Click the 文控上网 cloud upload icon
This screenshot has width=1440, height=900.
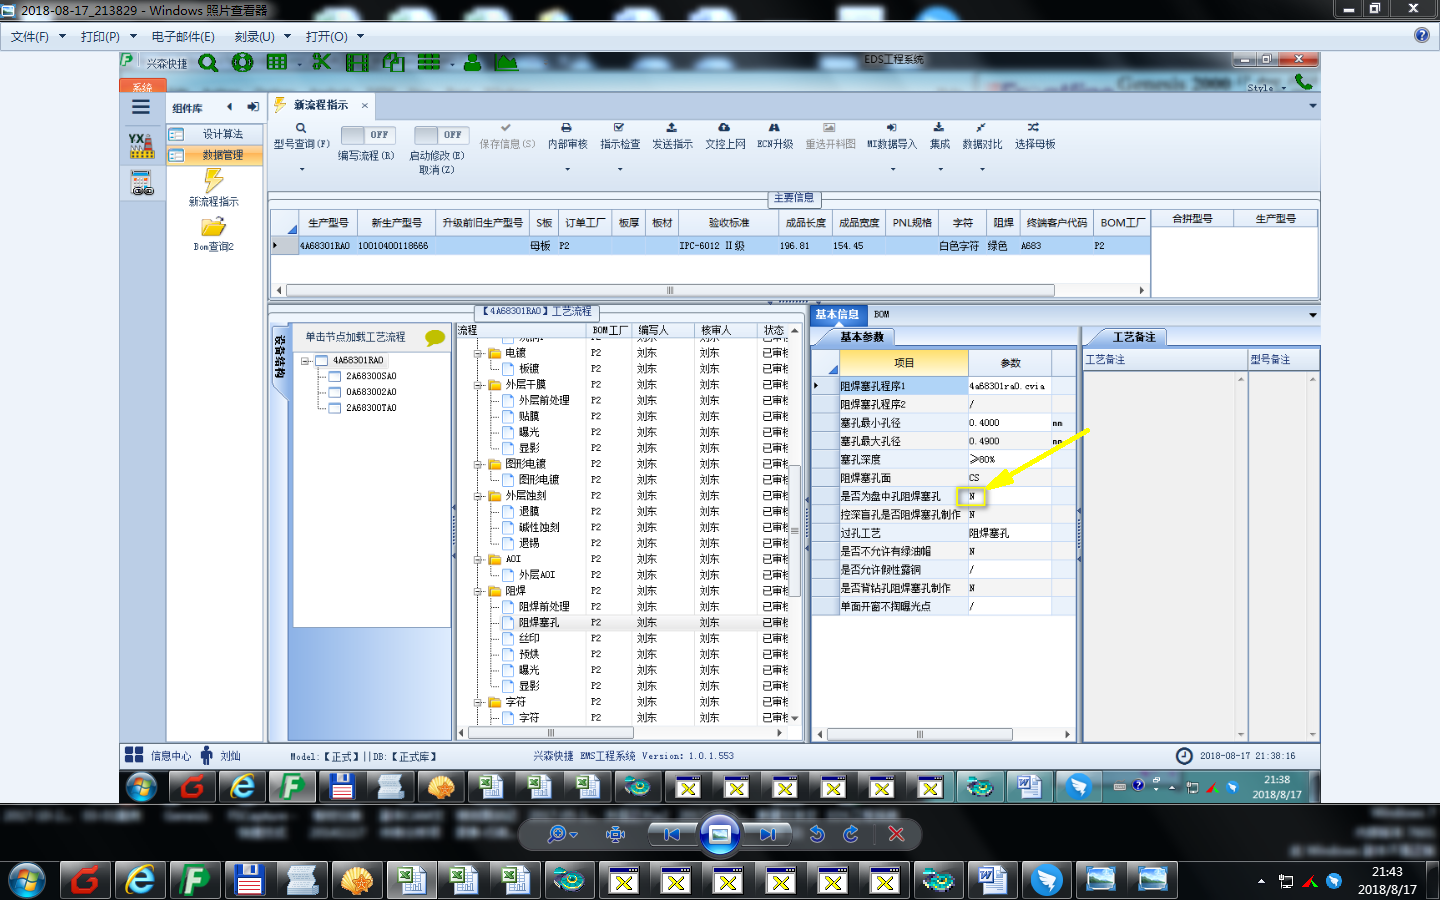point(724,128)
